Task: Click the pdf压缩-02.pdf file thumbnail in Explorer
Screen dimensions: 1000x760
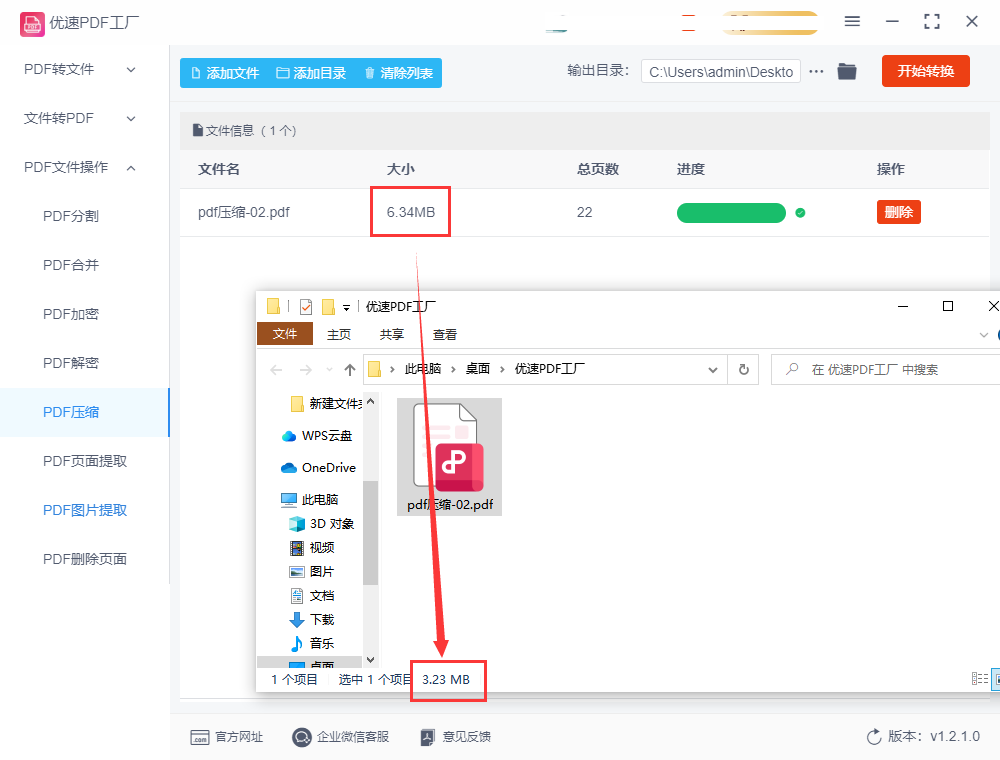Action: coord(449,457)
